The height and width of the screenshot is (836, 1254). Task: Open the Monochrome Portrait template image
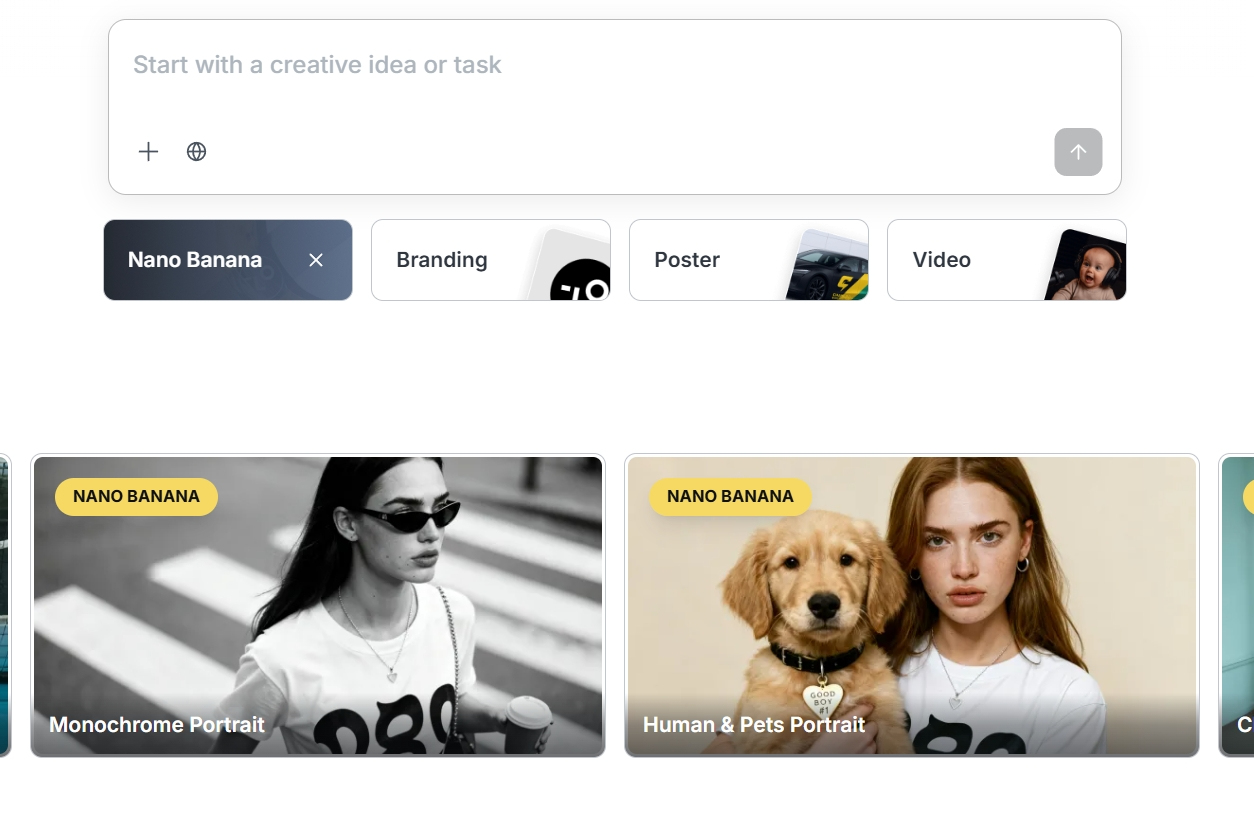pos(318,605)
